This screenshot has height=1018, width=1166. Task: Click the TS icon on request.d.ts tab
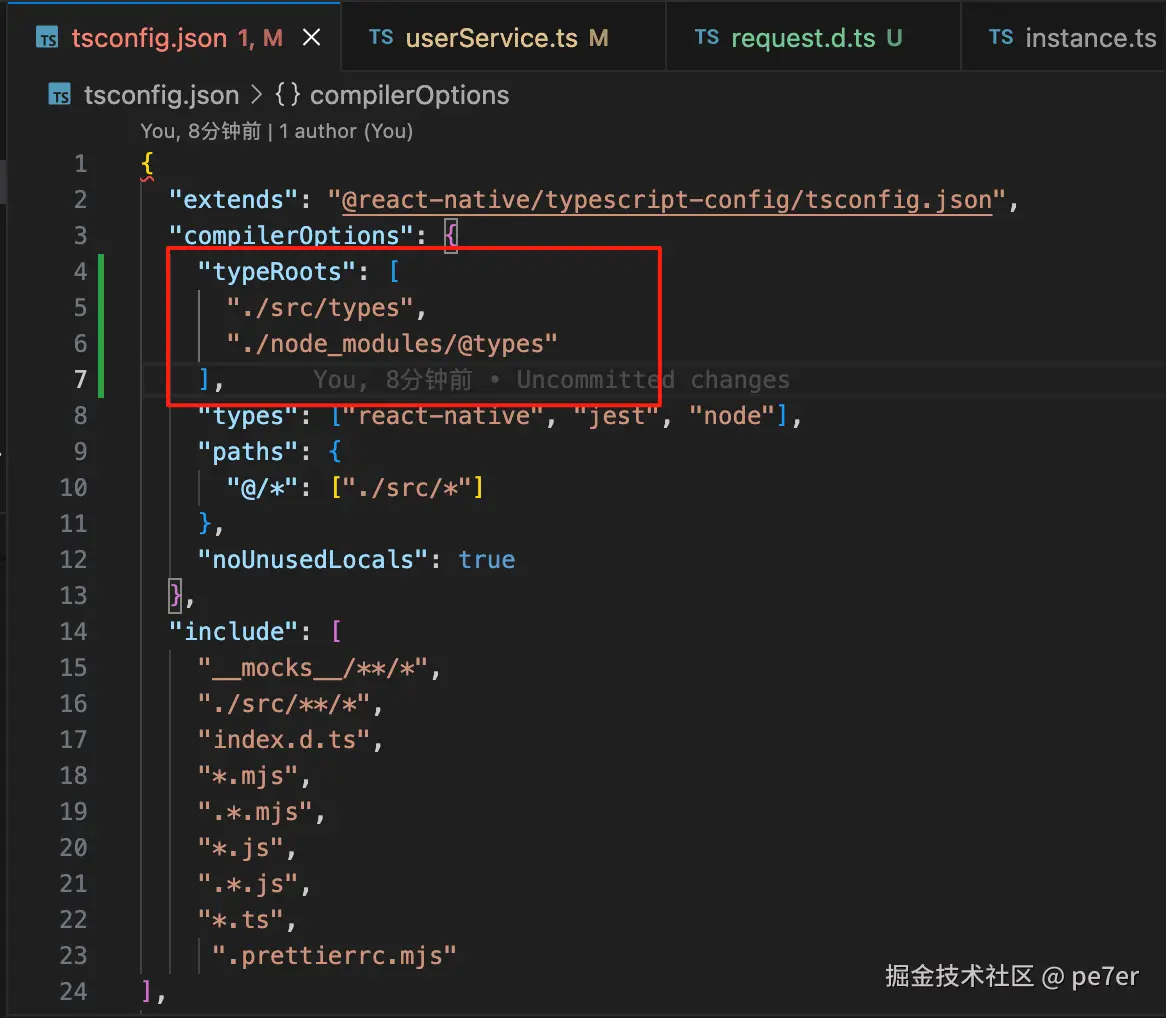click(x=706, y=37)
